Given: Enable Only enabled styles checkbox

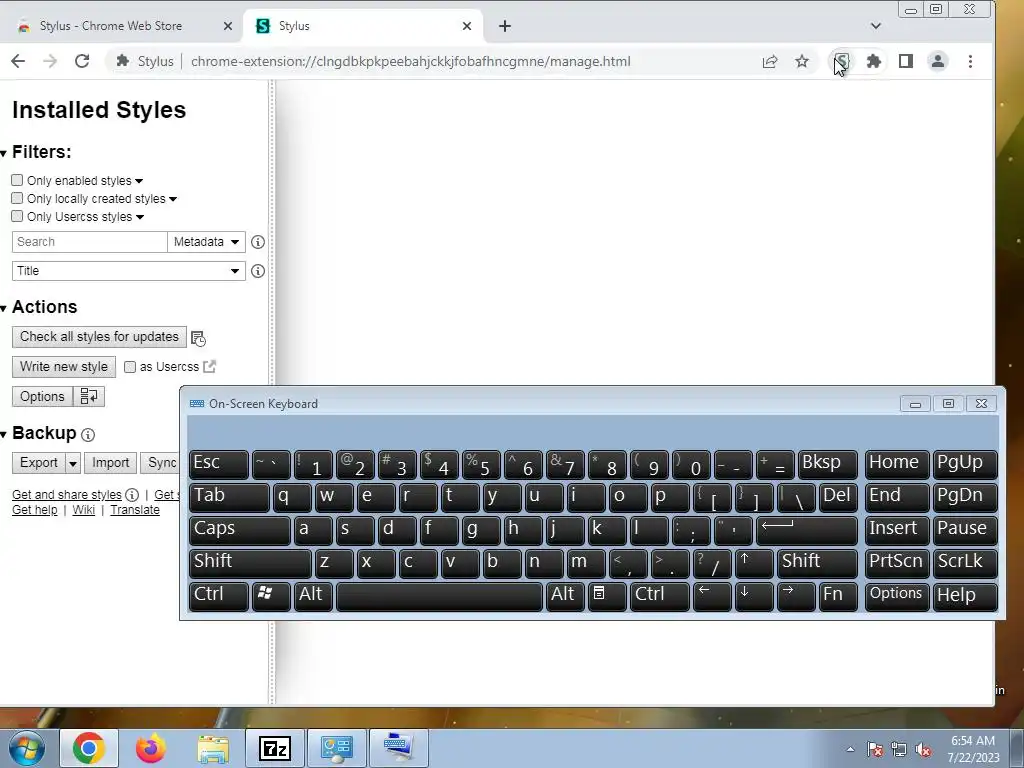Looking at the screenshot, I should pyautogui.click(x=17, y=180).
